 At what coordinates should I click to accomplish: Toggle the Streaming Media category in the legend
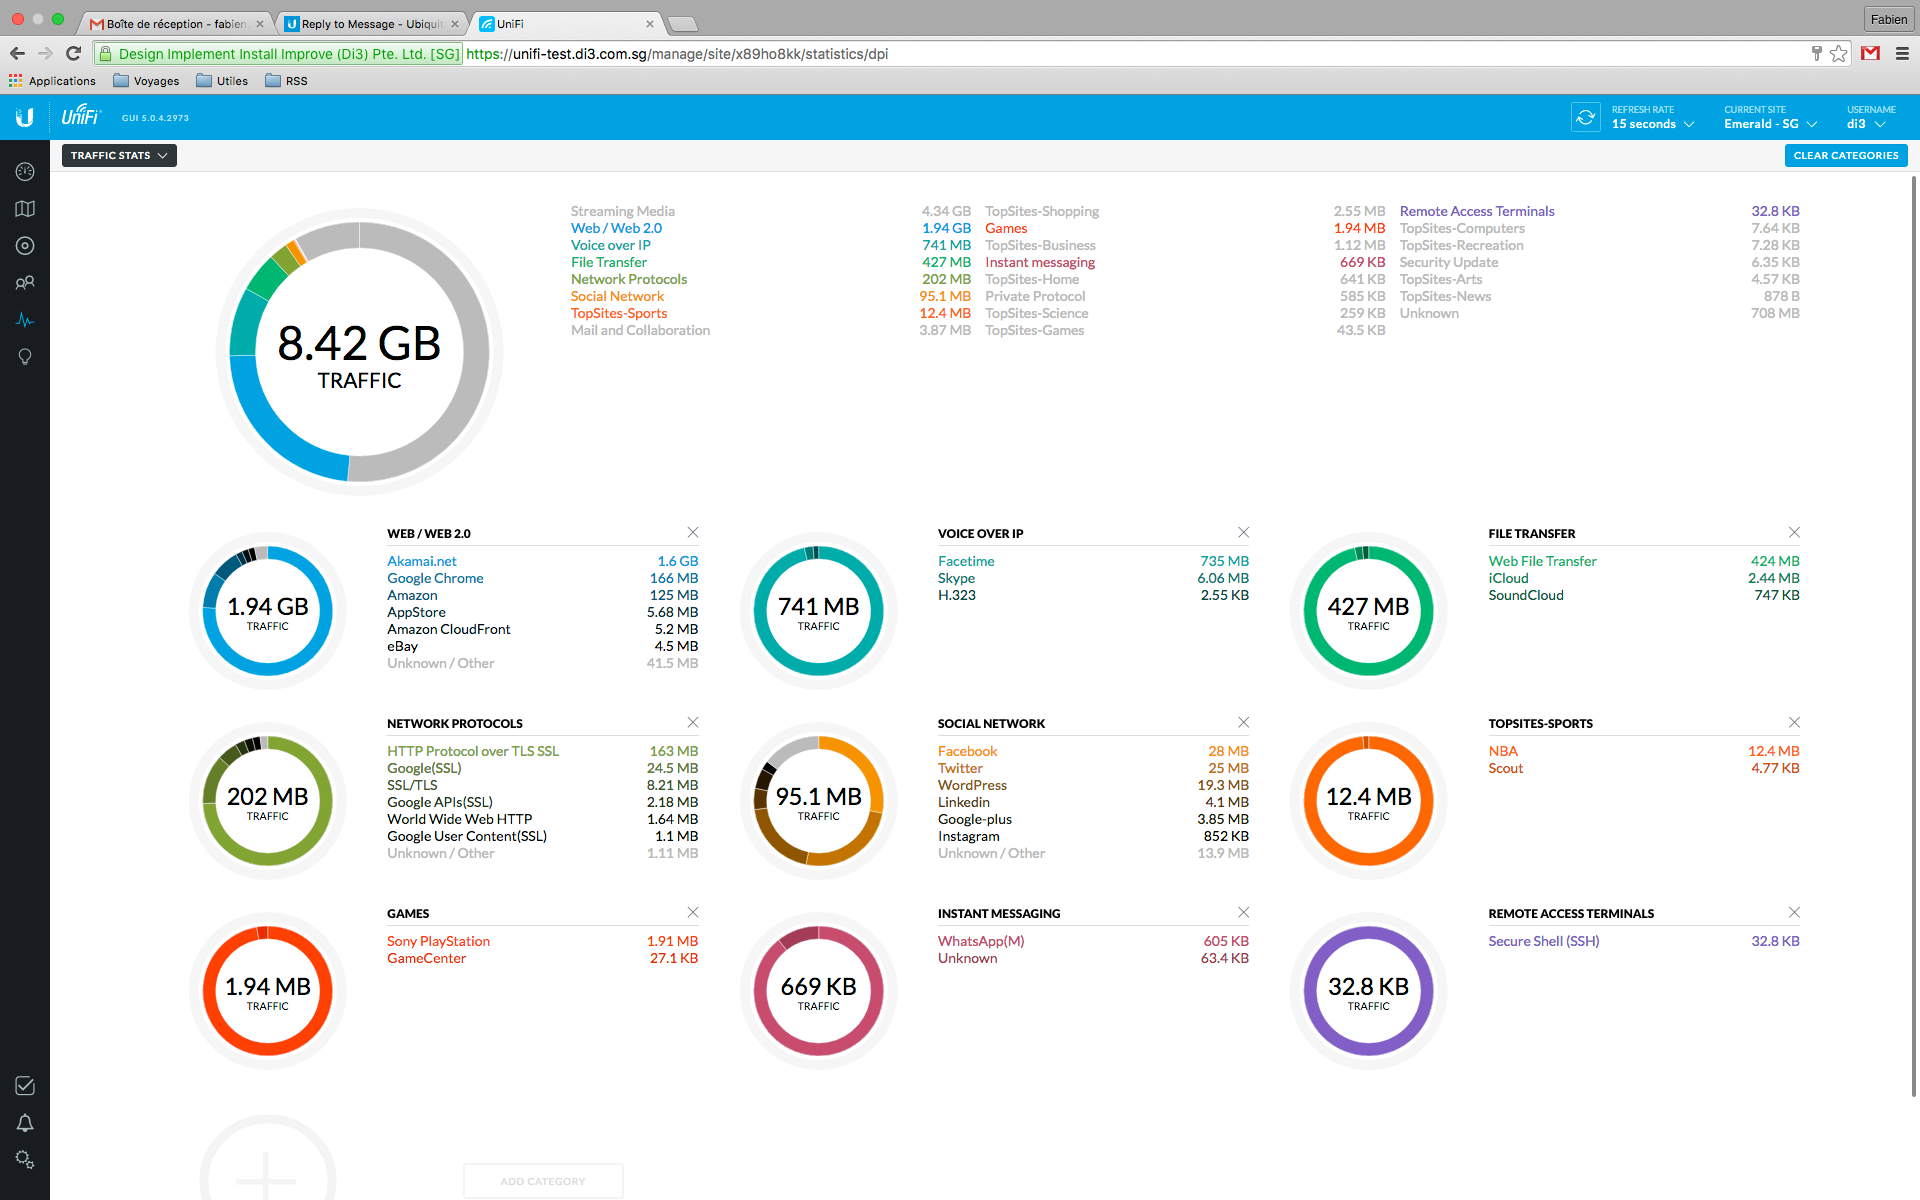pyautogui.click(x=622, y=211)
